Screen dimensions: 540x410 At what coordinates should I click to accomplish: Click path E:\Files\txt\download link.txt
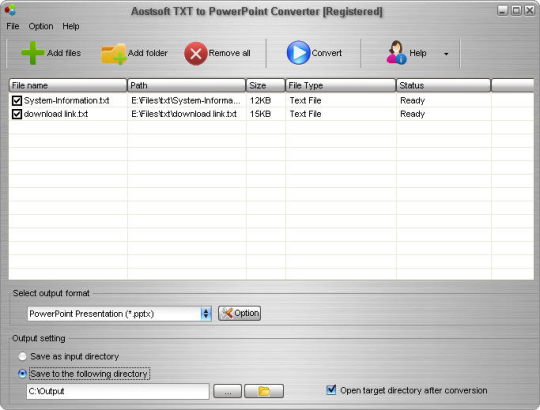tap(184, 114)
